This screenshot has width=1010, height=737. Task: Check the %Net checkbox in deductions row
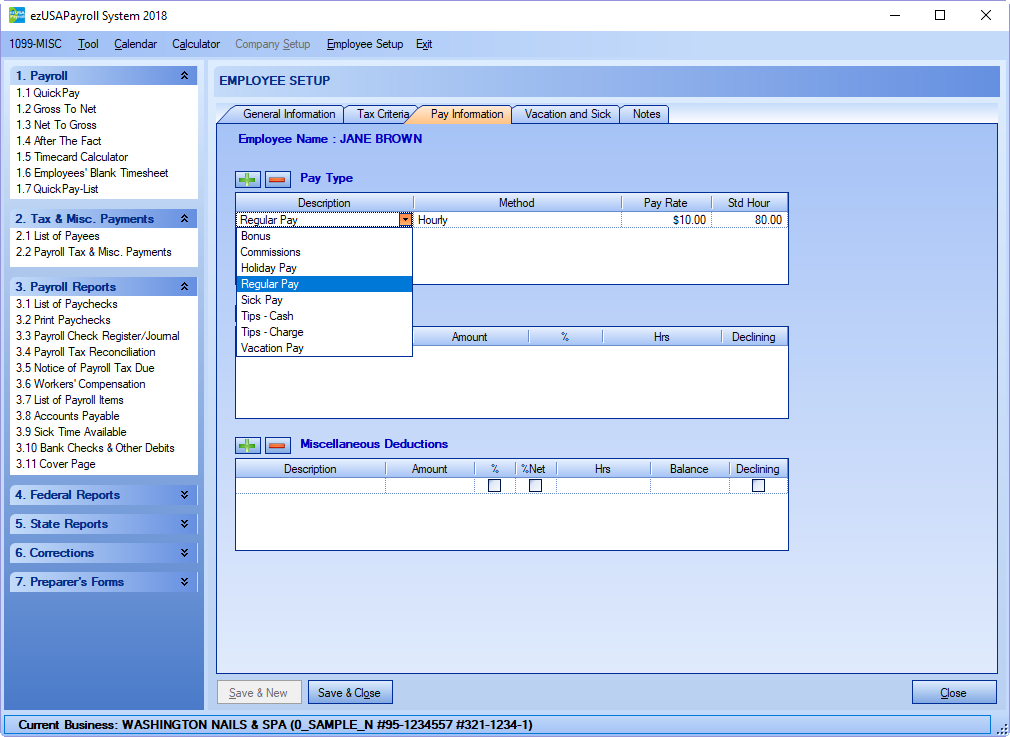(535, 486)
